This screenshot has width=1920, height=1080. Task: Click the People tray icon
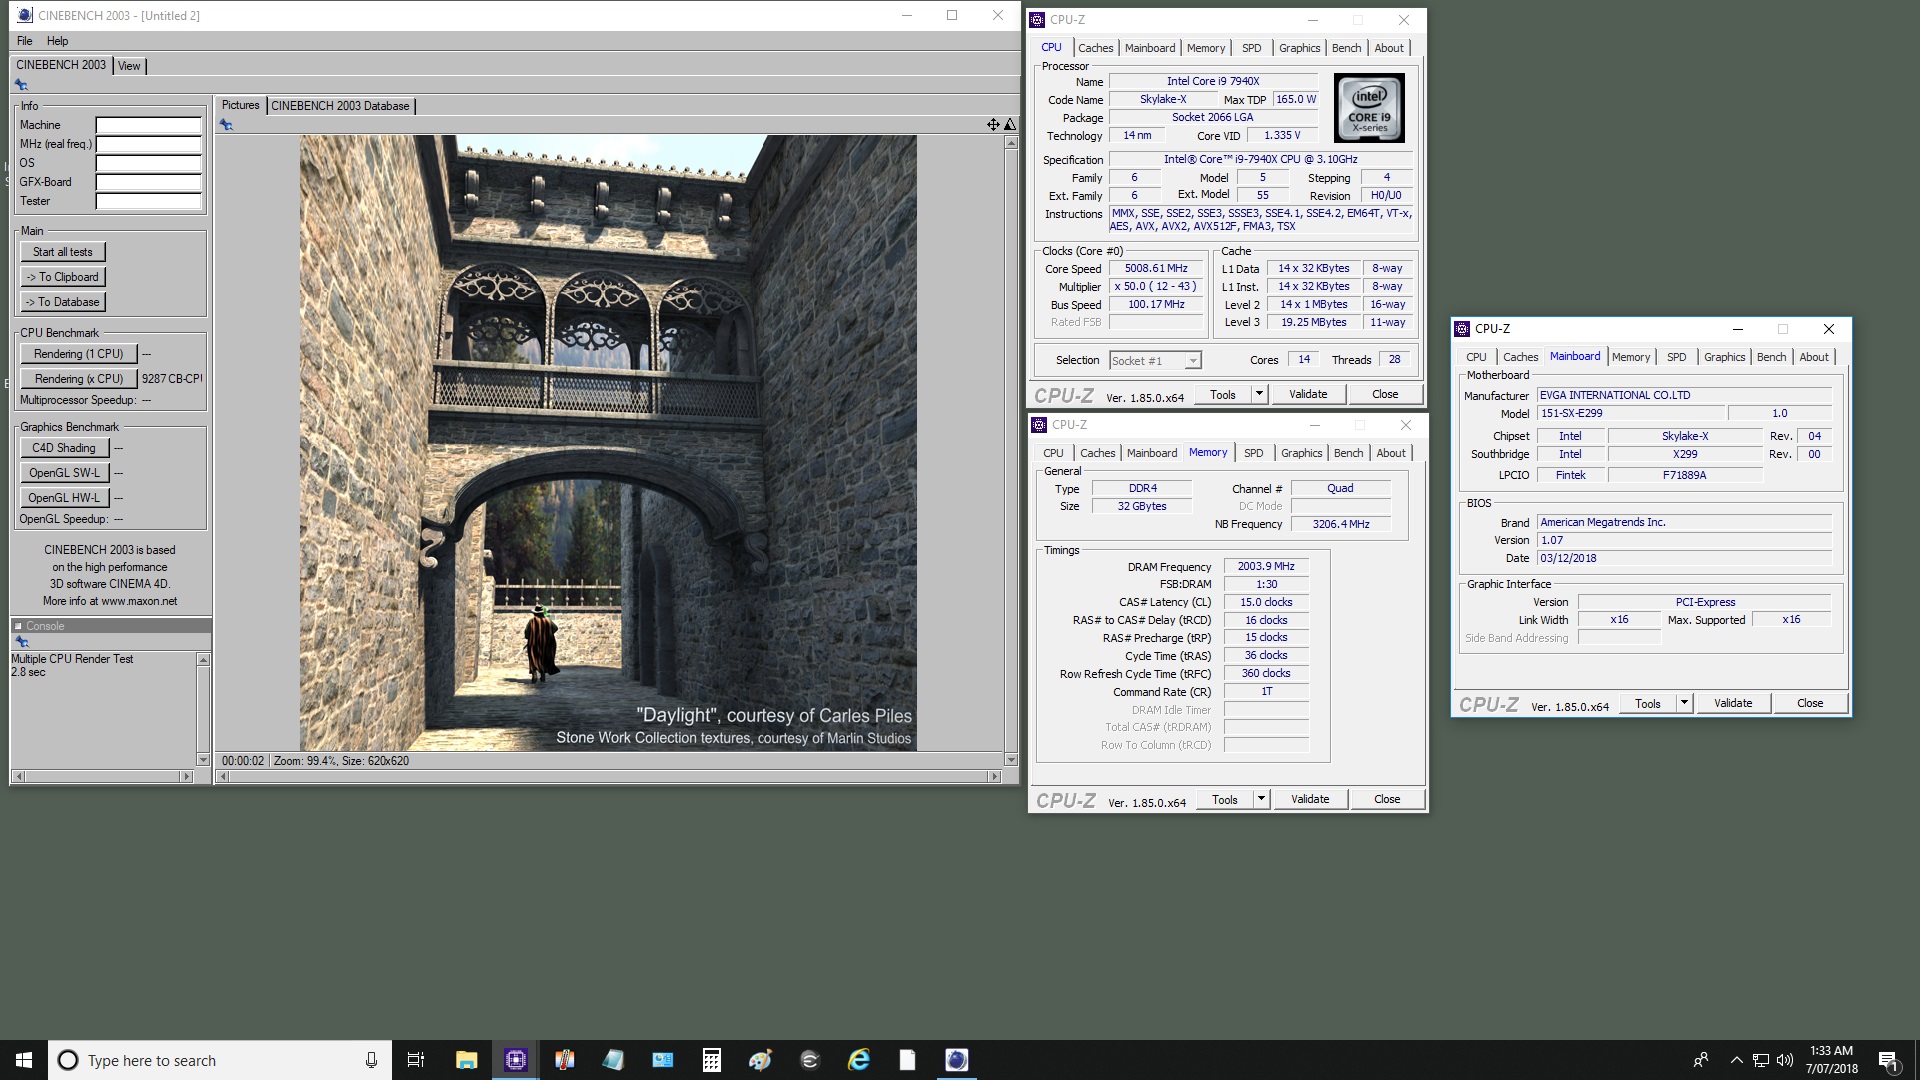pyautogui.click(x=1700, y=1060)
